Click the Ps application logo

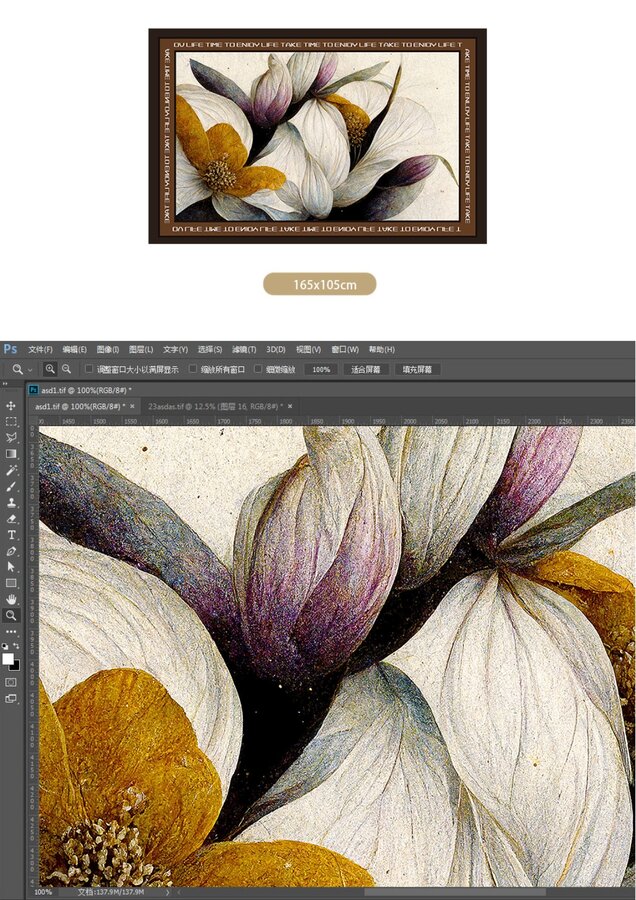pos(10,349)
